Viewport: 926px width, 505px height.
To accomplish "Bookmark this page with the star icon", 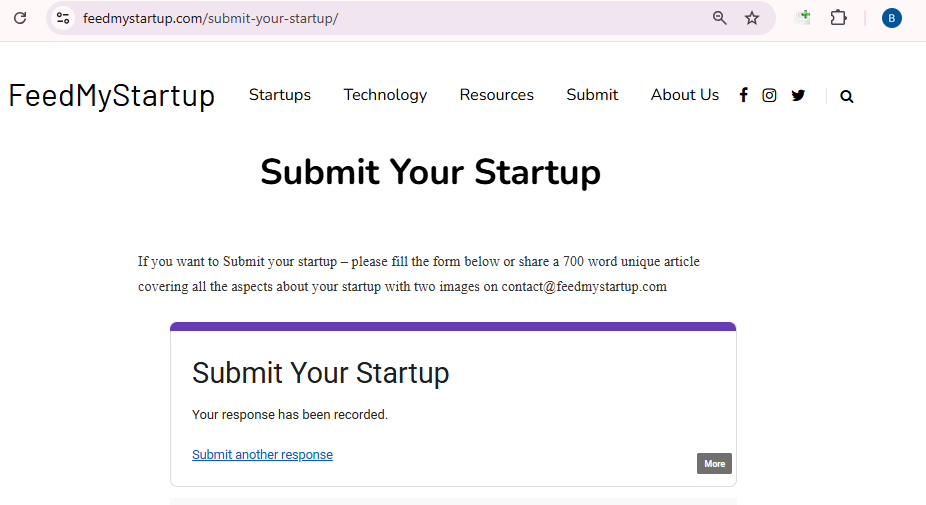I will (752, 18).
